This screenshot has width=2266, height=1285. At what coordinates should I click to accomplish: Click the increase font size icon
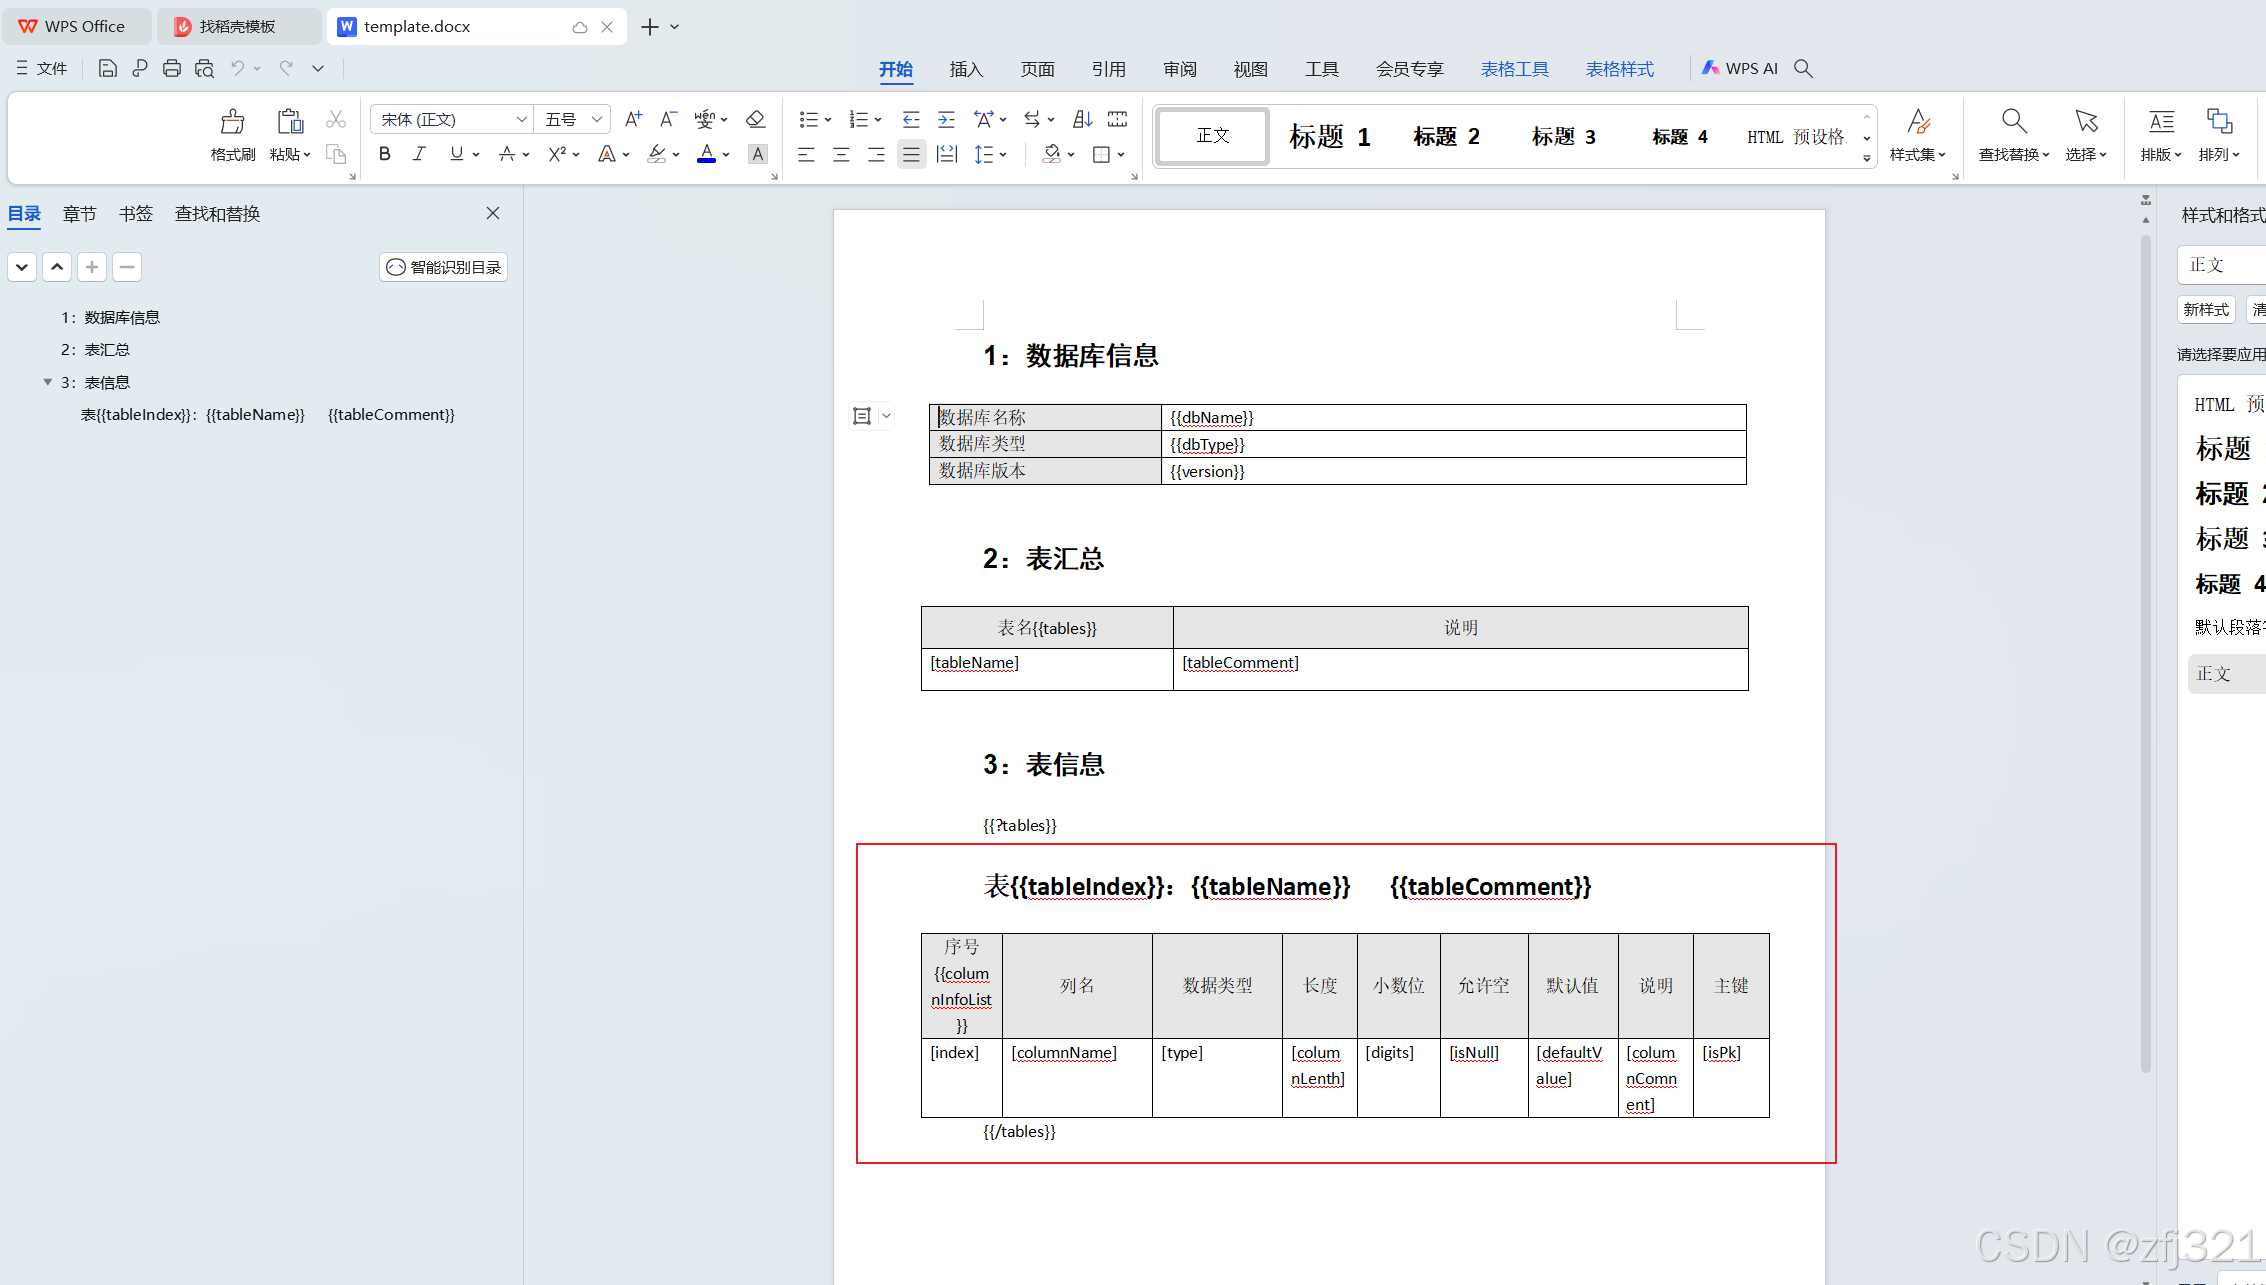pyautogui.click(x=633, y=119)
